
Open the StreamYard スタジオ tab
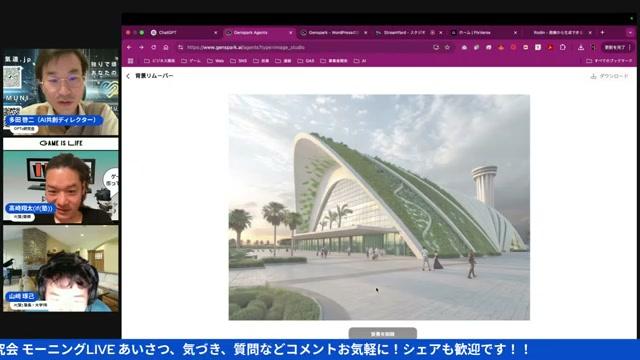[409, 33]
